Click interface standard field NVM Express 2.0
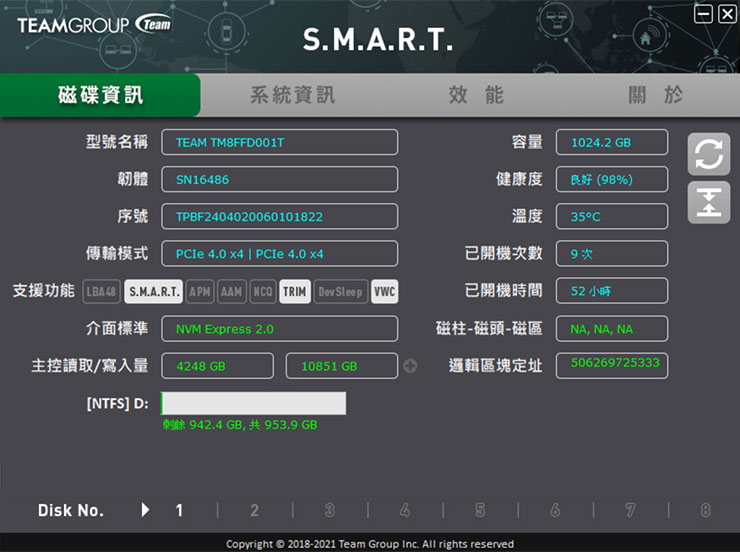This screenshot has width=740, height=552. [x=279, y=329]
